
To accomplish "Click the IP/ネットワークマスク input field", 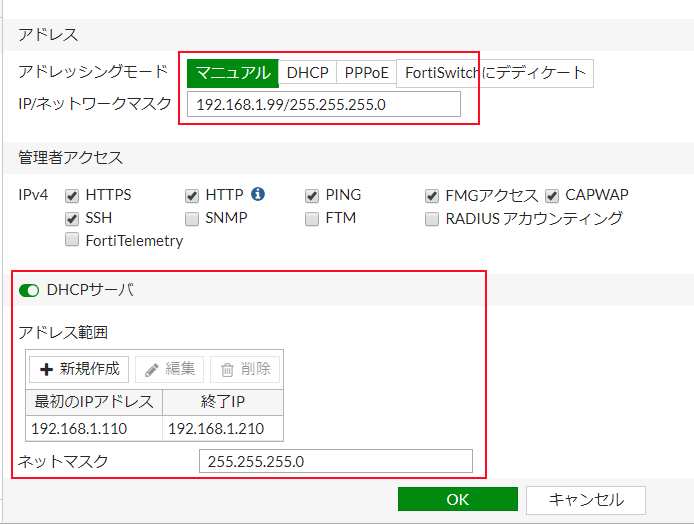I will (x=324, y=104).
